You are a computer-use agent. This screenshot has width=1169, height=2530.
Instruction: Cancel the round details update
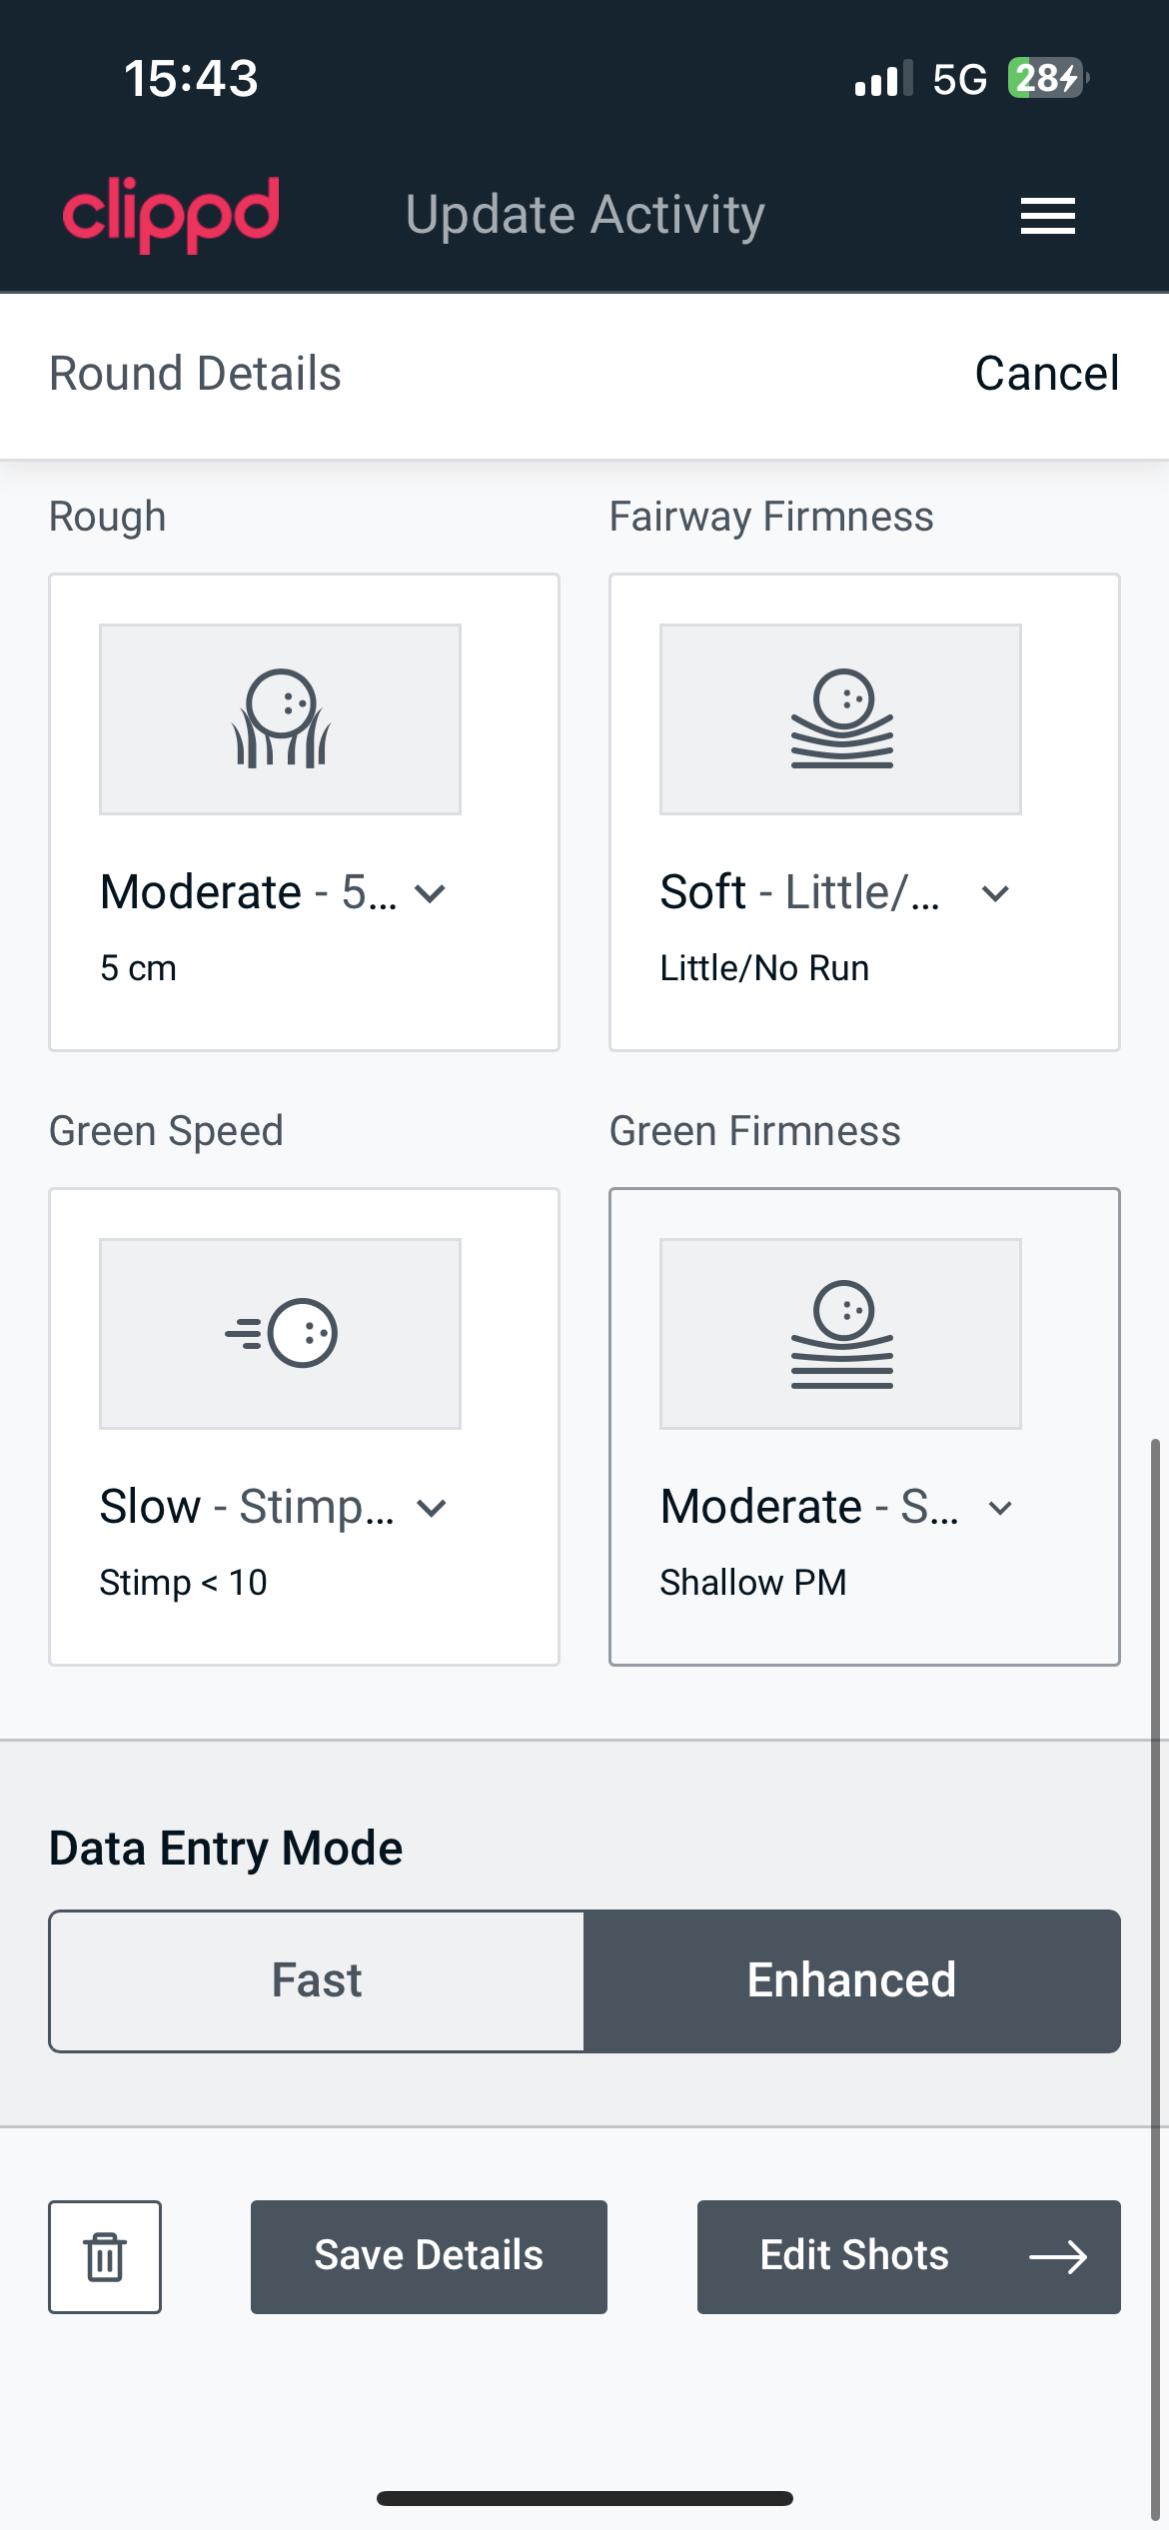(1046, 374)
